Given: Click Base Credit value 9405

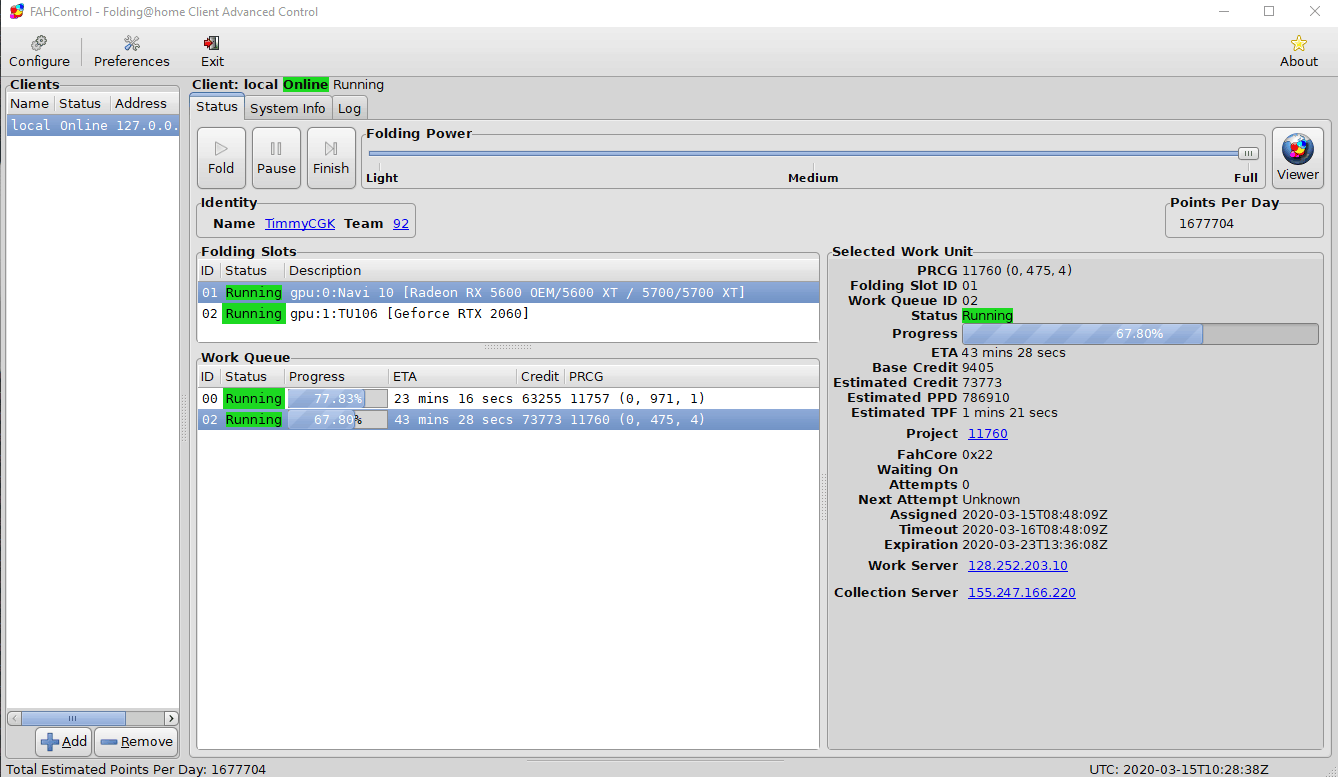Looking at the screenshot, I should pos(978,368).
